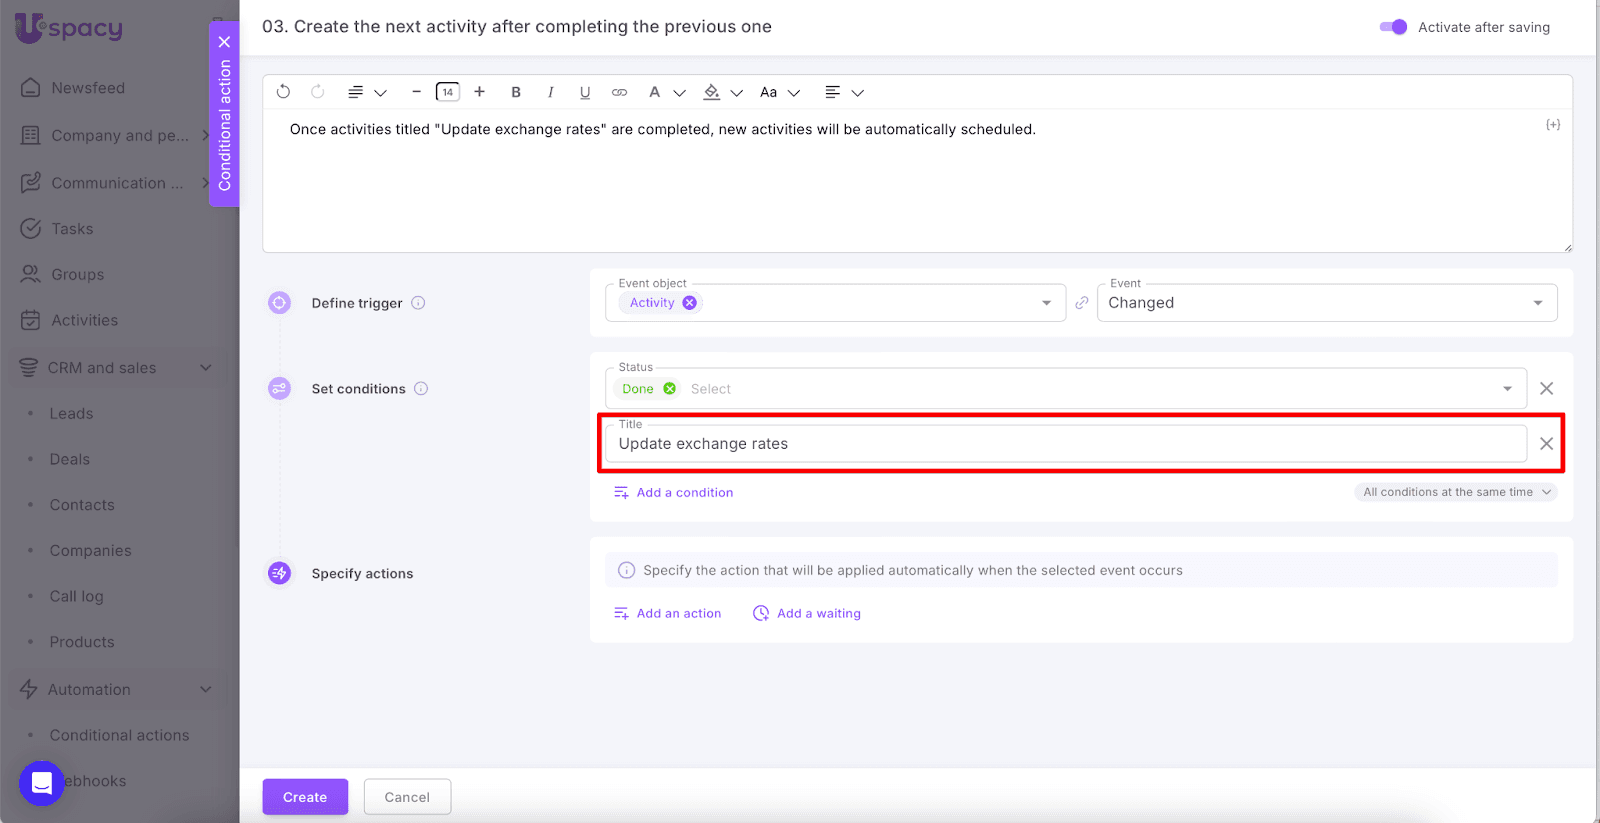Decrease font size with minus icon
The image size is (1600, 823).
point(416,92)
